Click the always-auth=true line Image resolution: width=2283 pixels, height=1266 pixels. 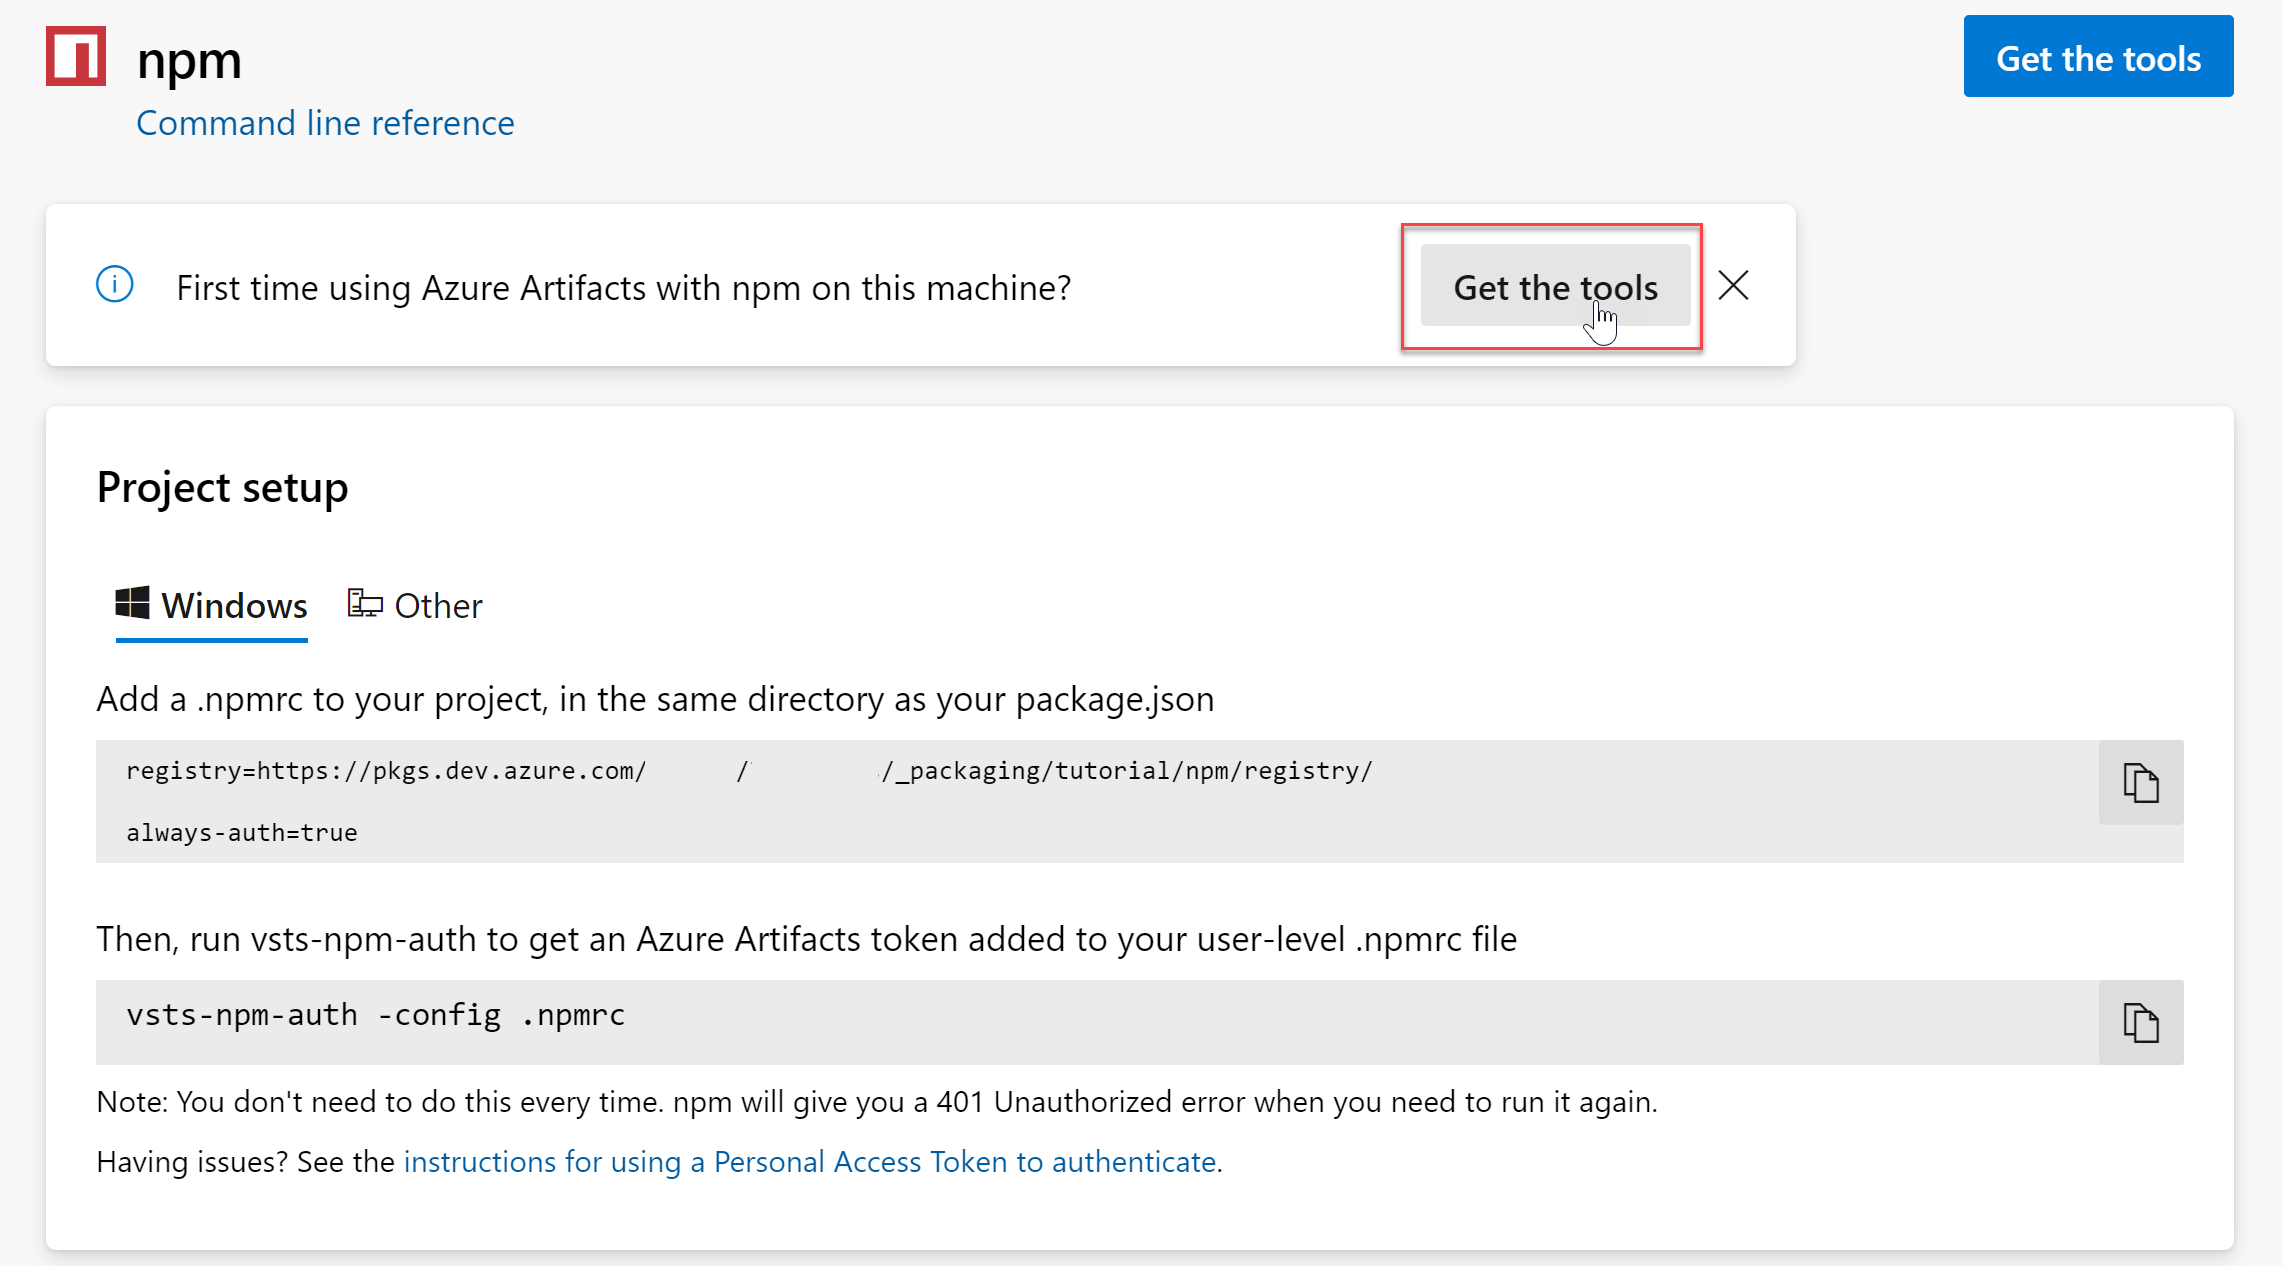tap(242, 833)
